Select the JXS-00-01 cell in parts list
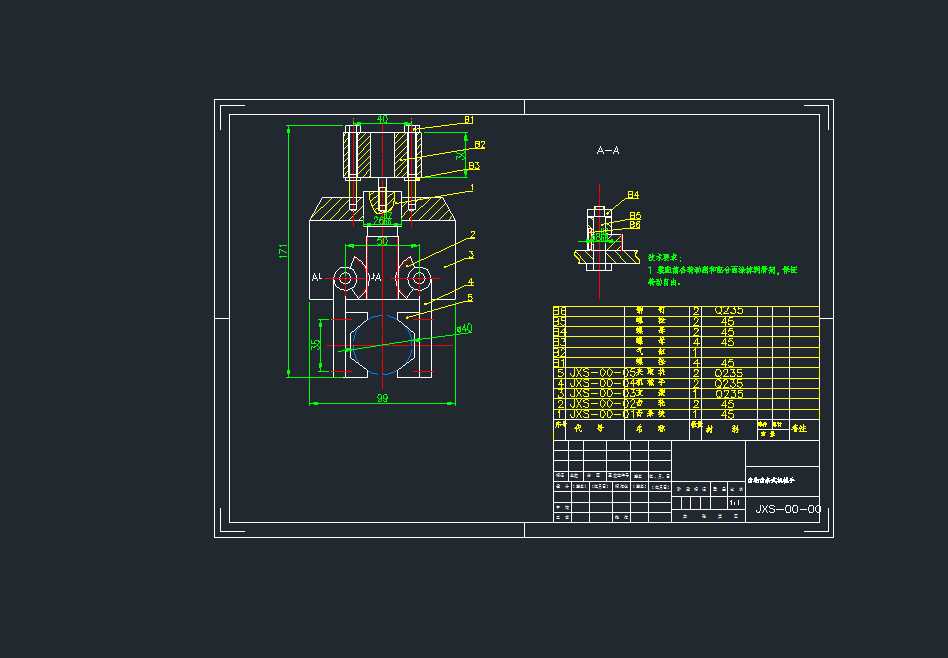 [x=602, y=414]
